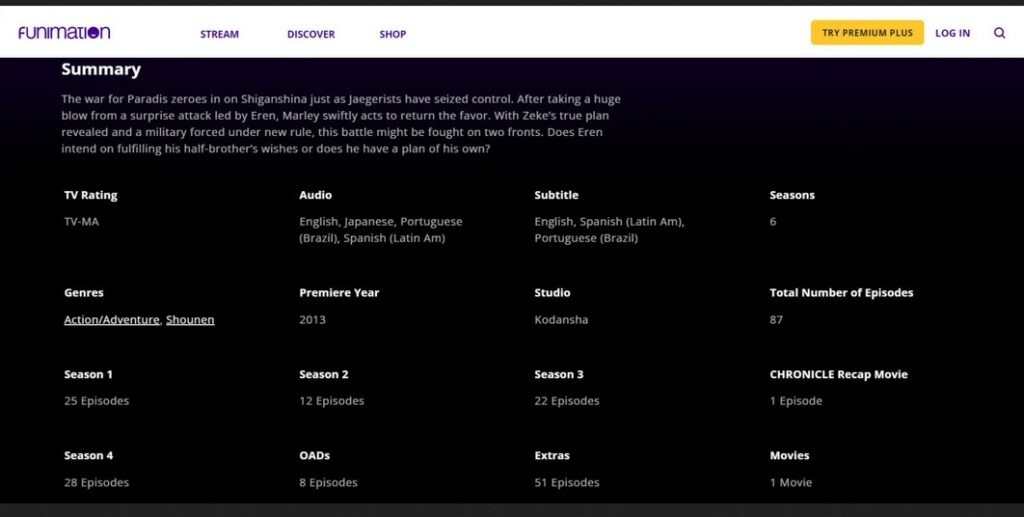This screenshot has width=1024, height=517.
Task: Click the LOG IN link
Action: [952, 33]
